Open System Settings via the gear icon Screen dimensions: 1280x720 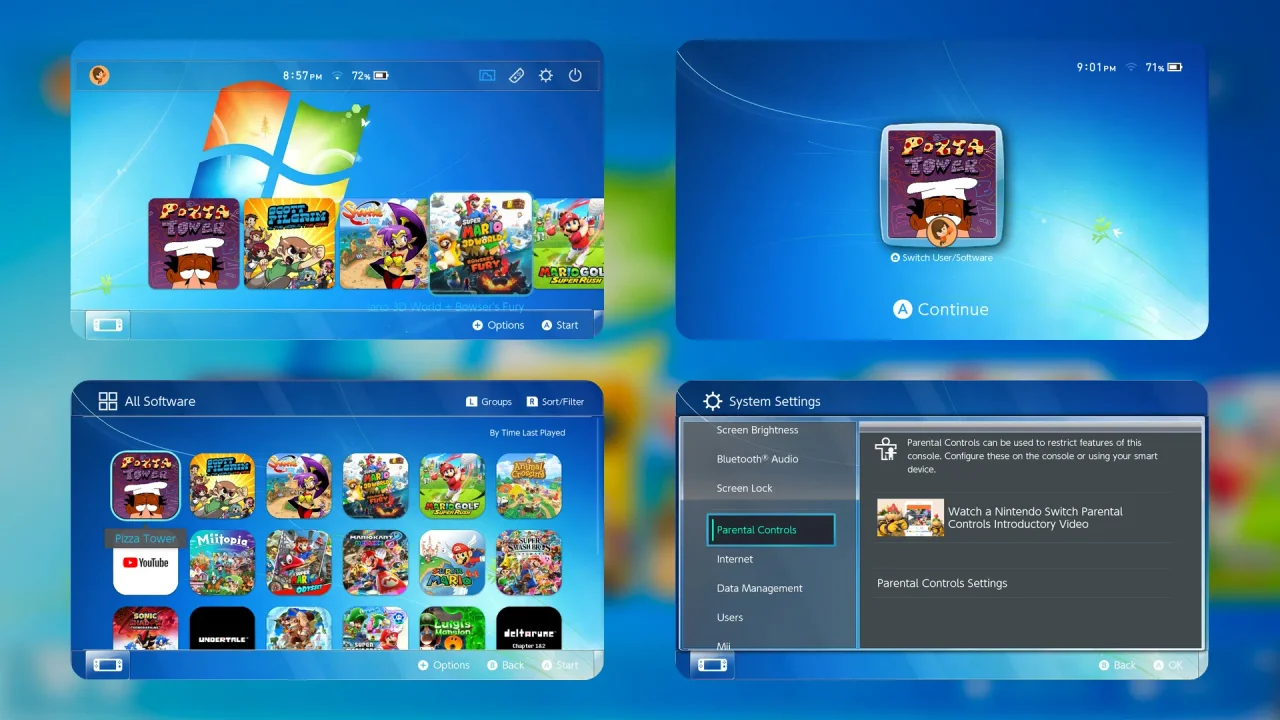546,75
